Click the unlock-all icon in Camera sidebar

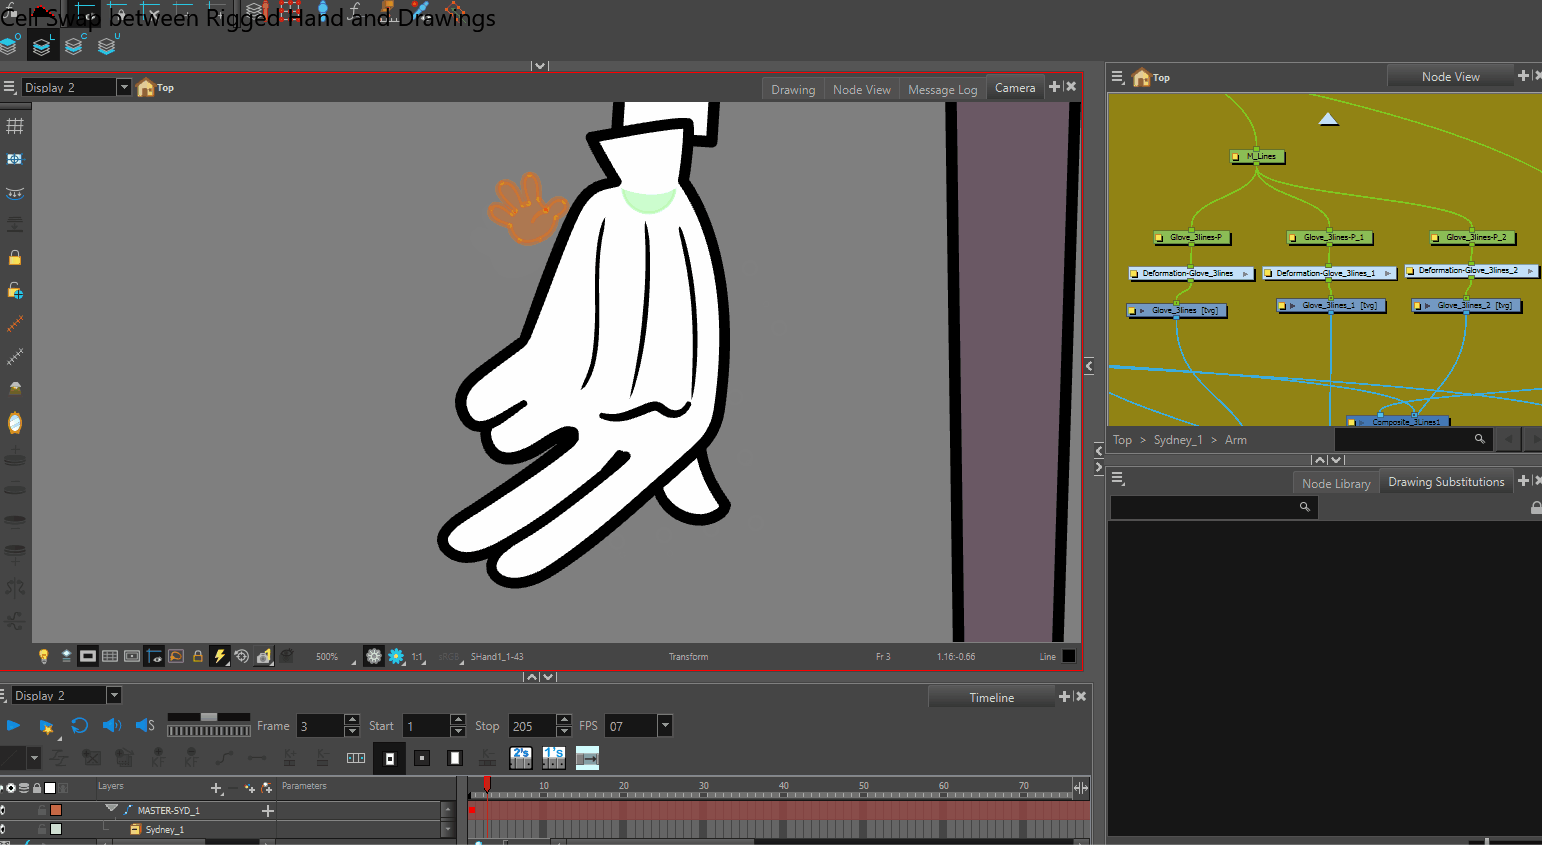pos(15,290)
